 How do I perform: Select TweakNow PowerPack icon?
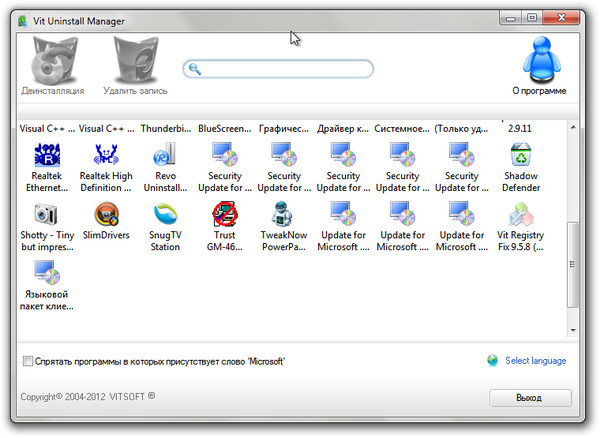[x=282, y=213]
